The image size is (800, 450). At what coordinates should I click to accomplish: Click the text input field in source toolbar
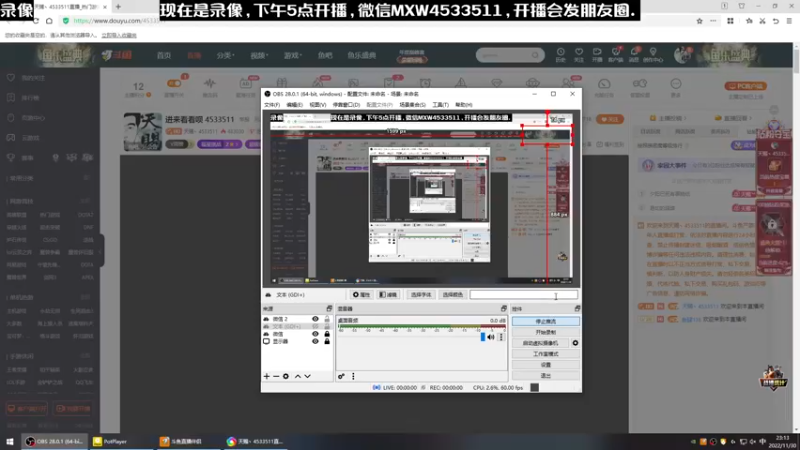(523, 295)
